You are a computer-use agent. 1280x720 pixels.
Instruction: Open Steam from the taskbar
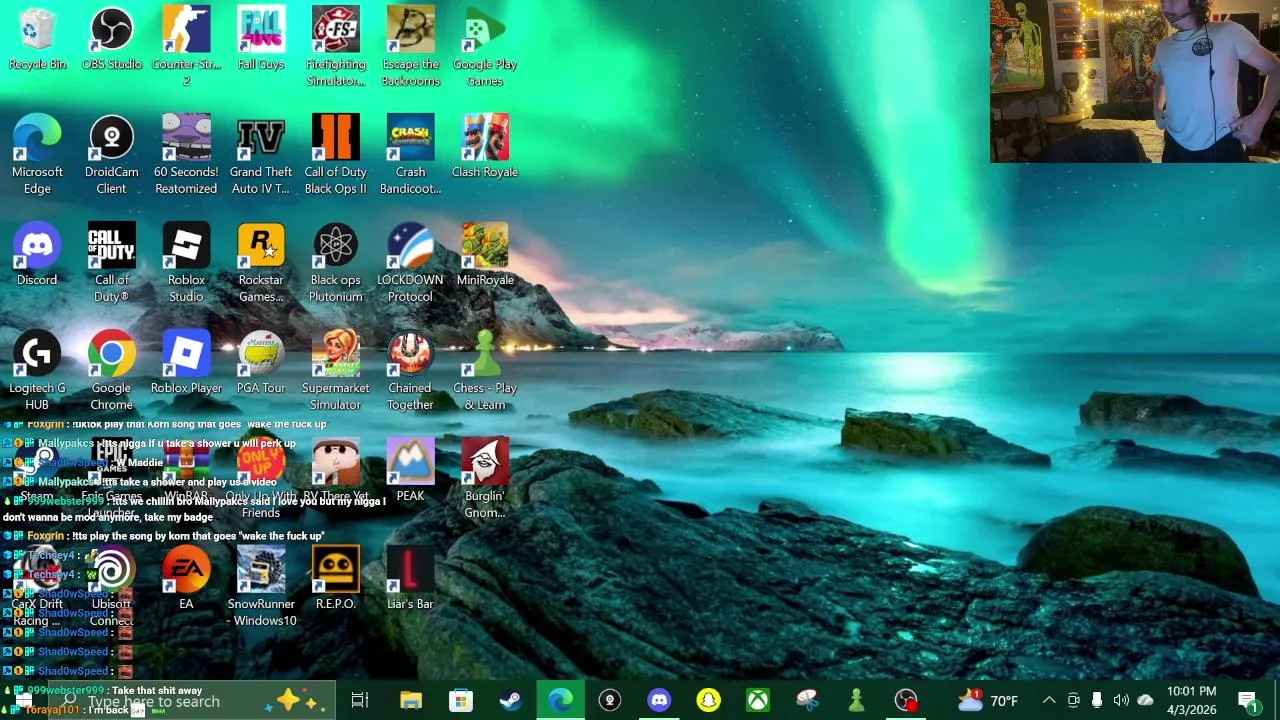(x=510, y=701)
